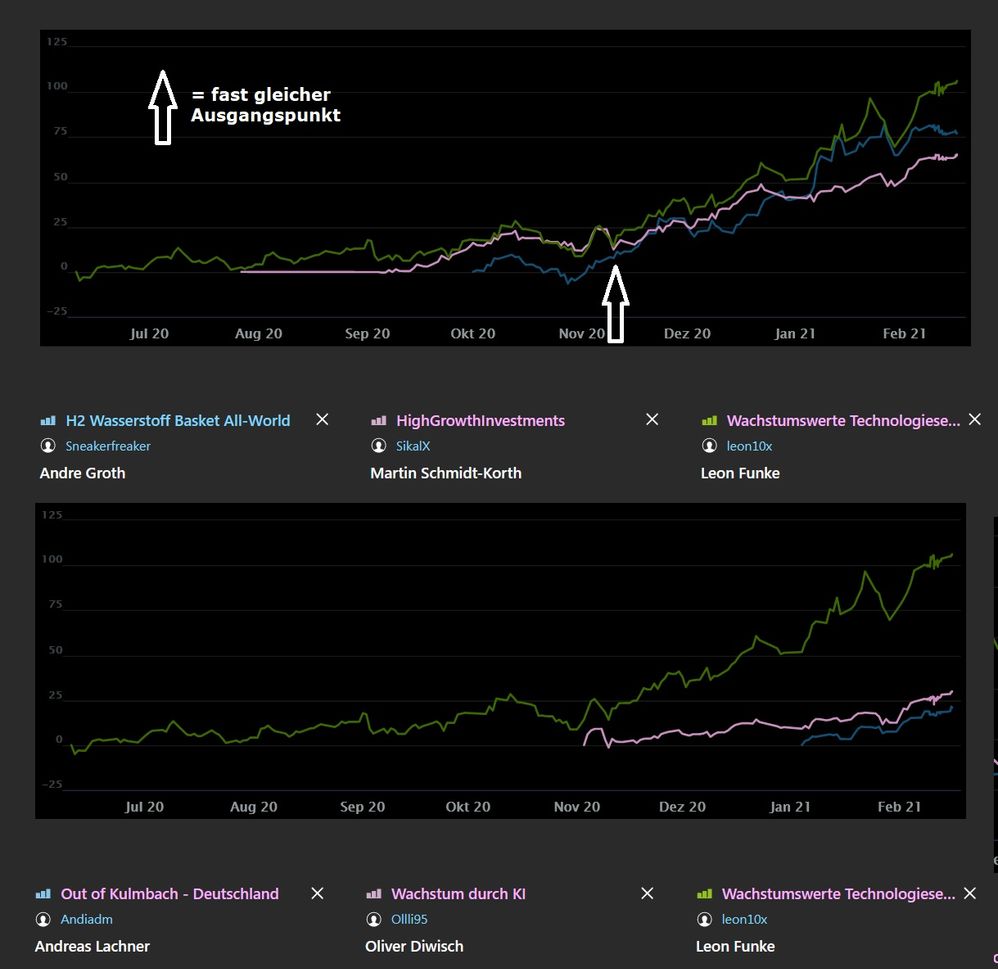Remove Out of Kulmbach - Deutschland from comparison

317,893
